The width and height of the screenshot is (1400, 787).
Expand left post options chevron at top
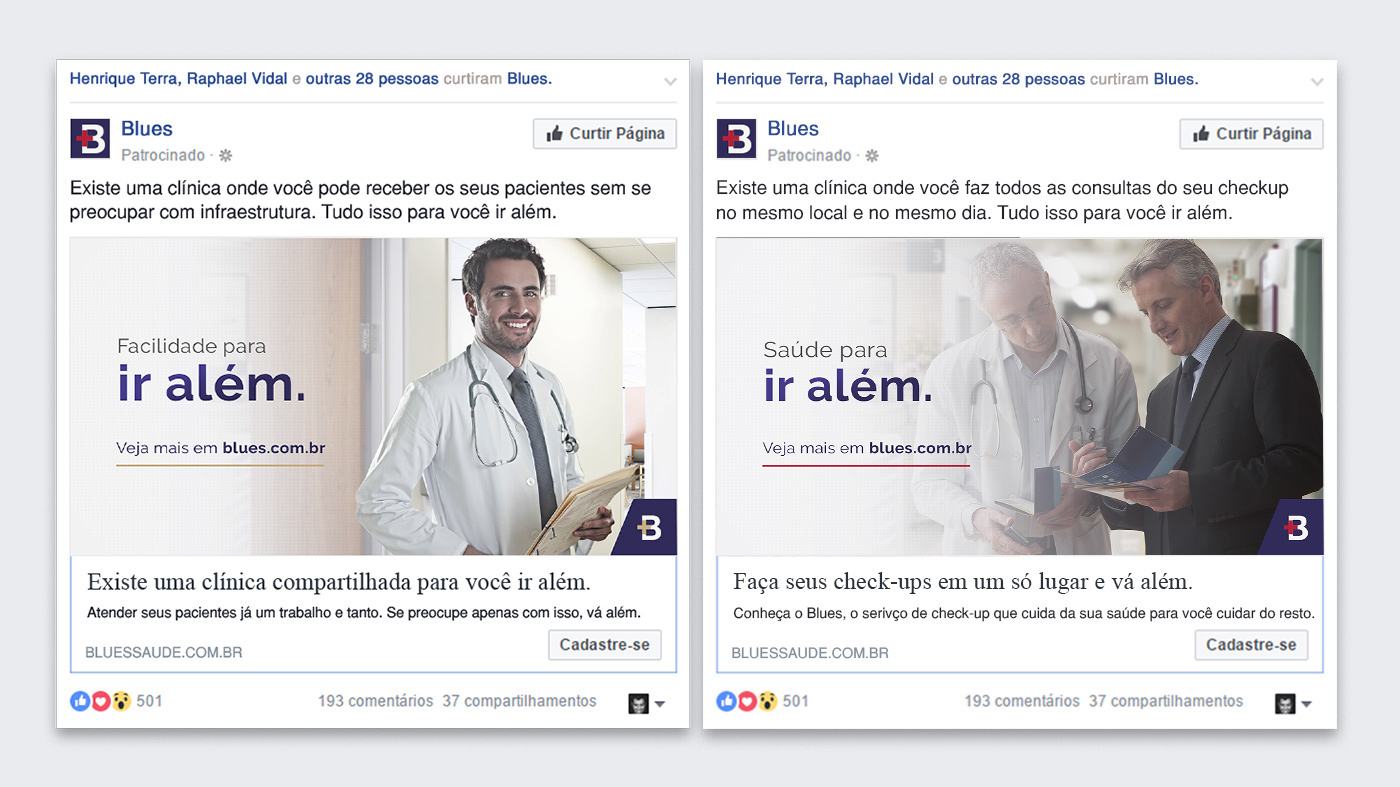click(x=670, y=82)
